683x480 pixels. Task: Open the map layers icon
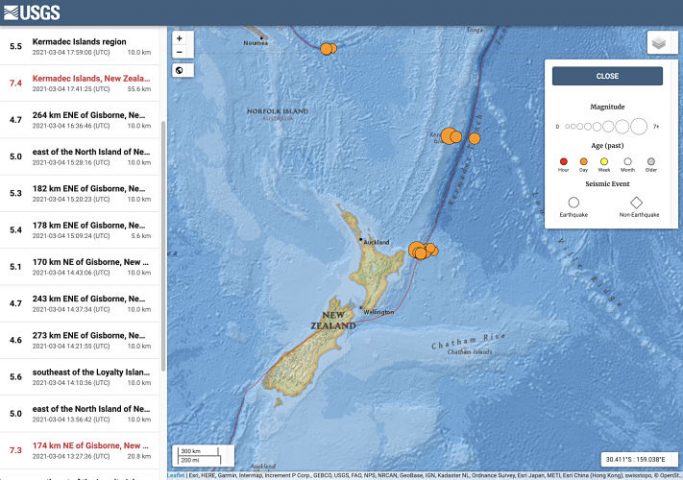coord(659,43)
